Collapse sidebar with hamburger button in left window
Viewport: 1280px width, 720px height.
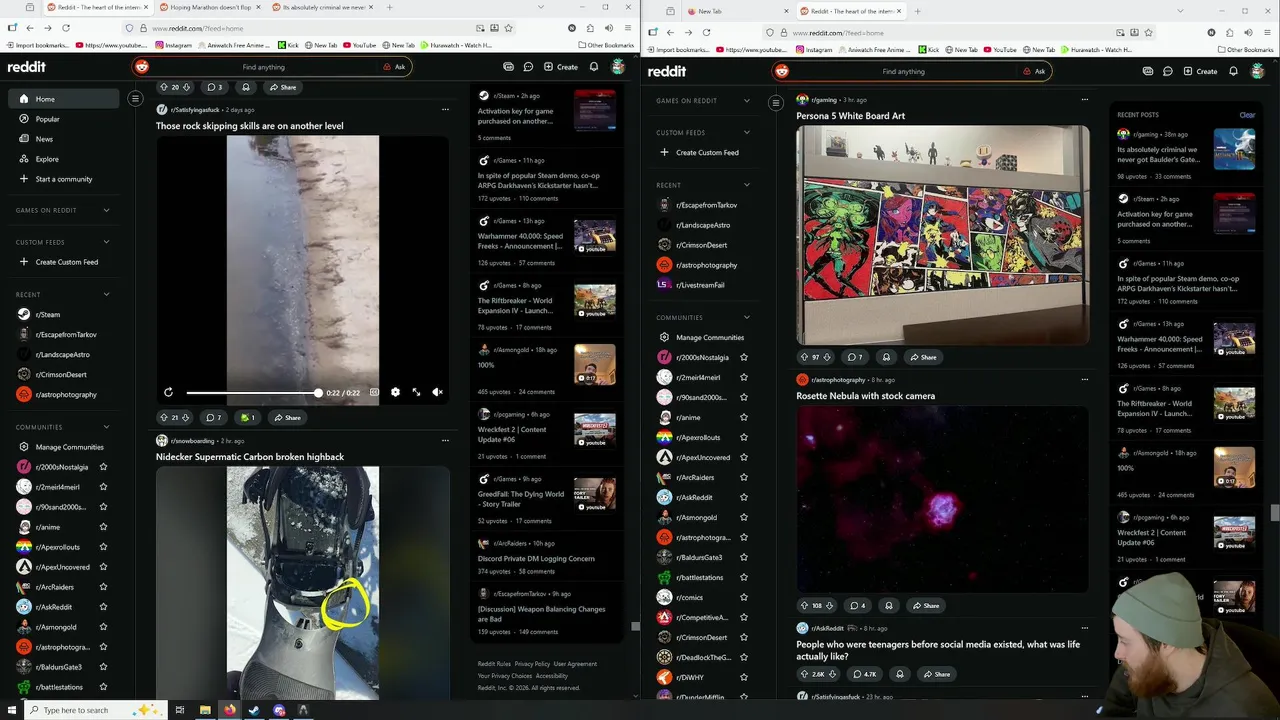point(135,98)
